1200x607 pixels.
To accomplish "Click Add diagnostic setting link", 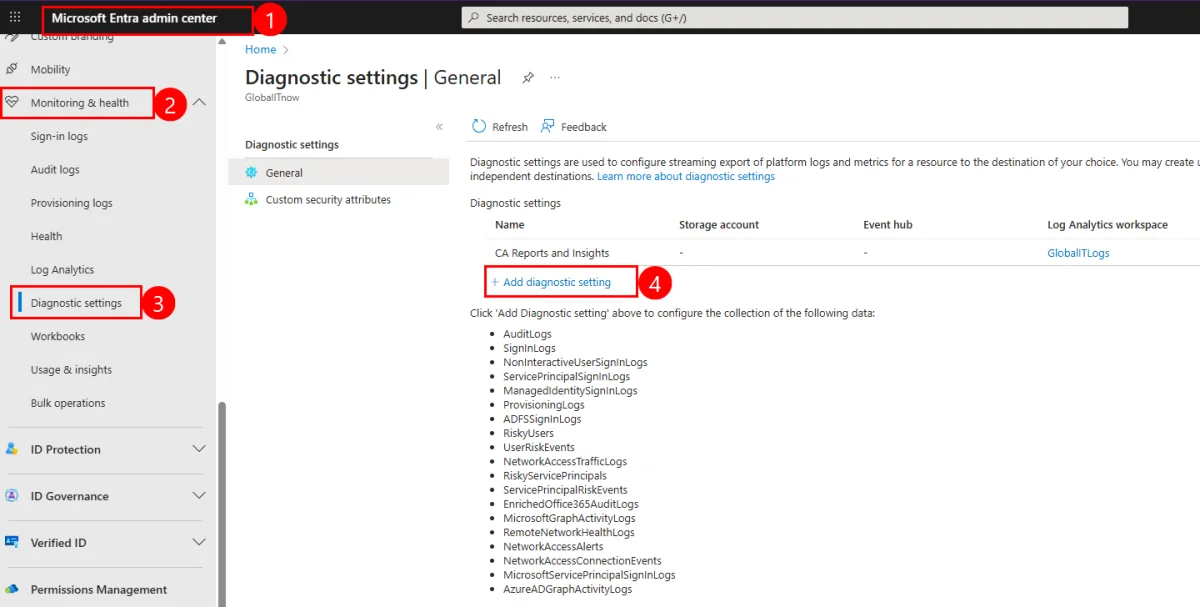I will [556, 282].
